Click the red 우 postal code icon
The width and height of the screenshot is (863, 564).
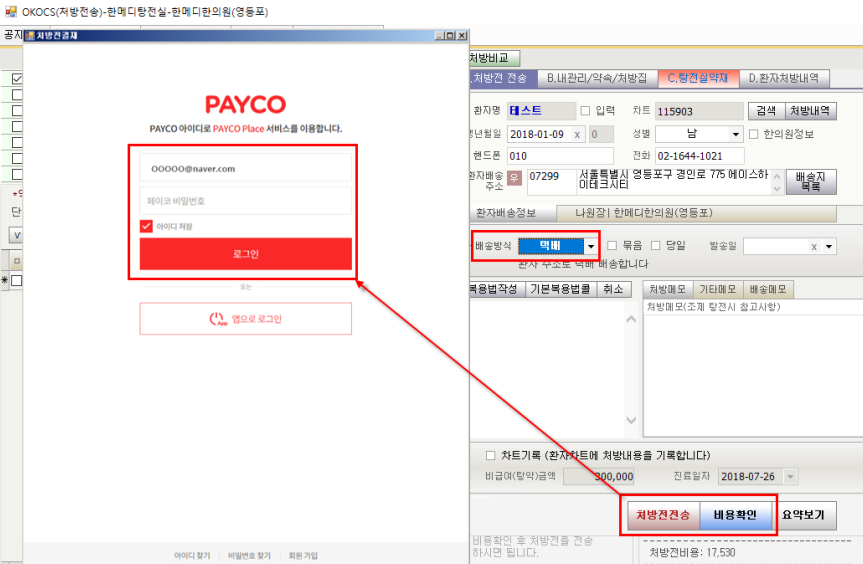(x=514, y=178)
